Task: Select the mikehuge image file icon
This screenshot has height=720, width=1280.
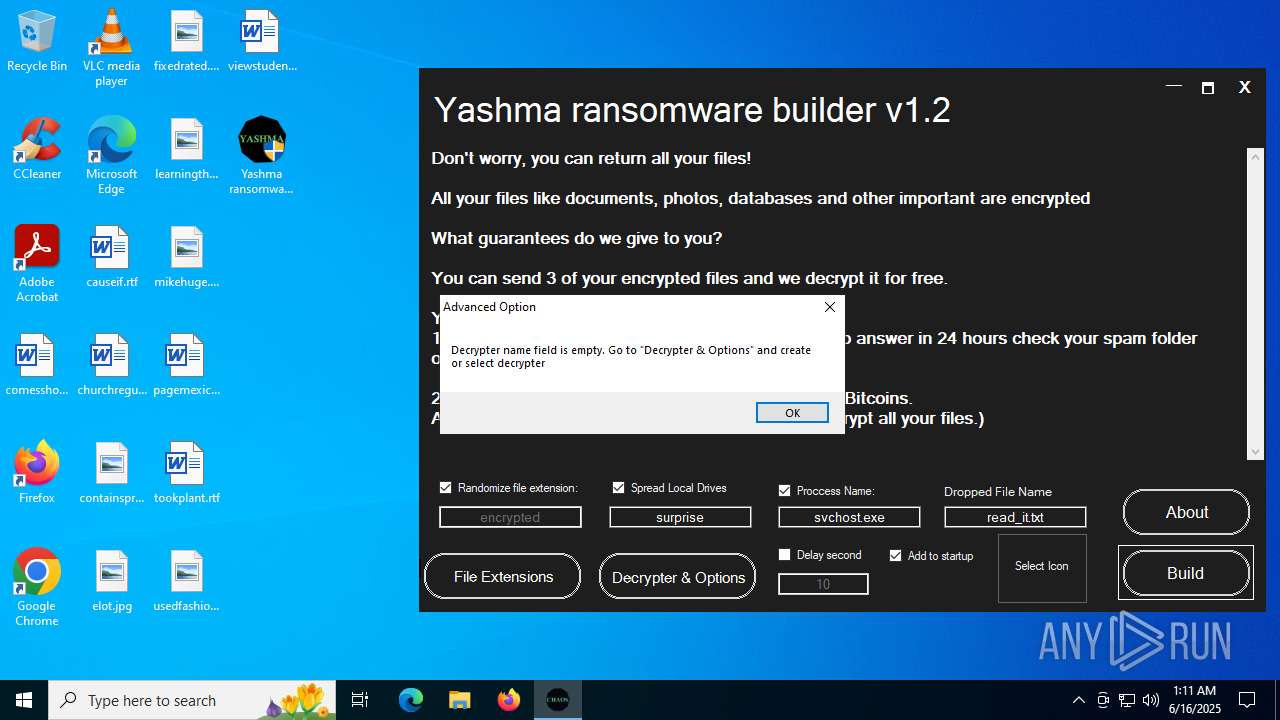Action: click(x=186, y=257)
